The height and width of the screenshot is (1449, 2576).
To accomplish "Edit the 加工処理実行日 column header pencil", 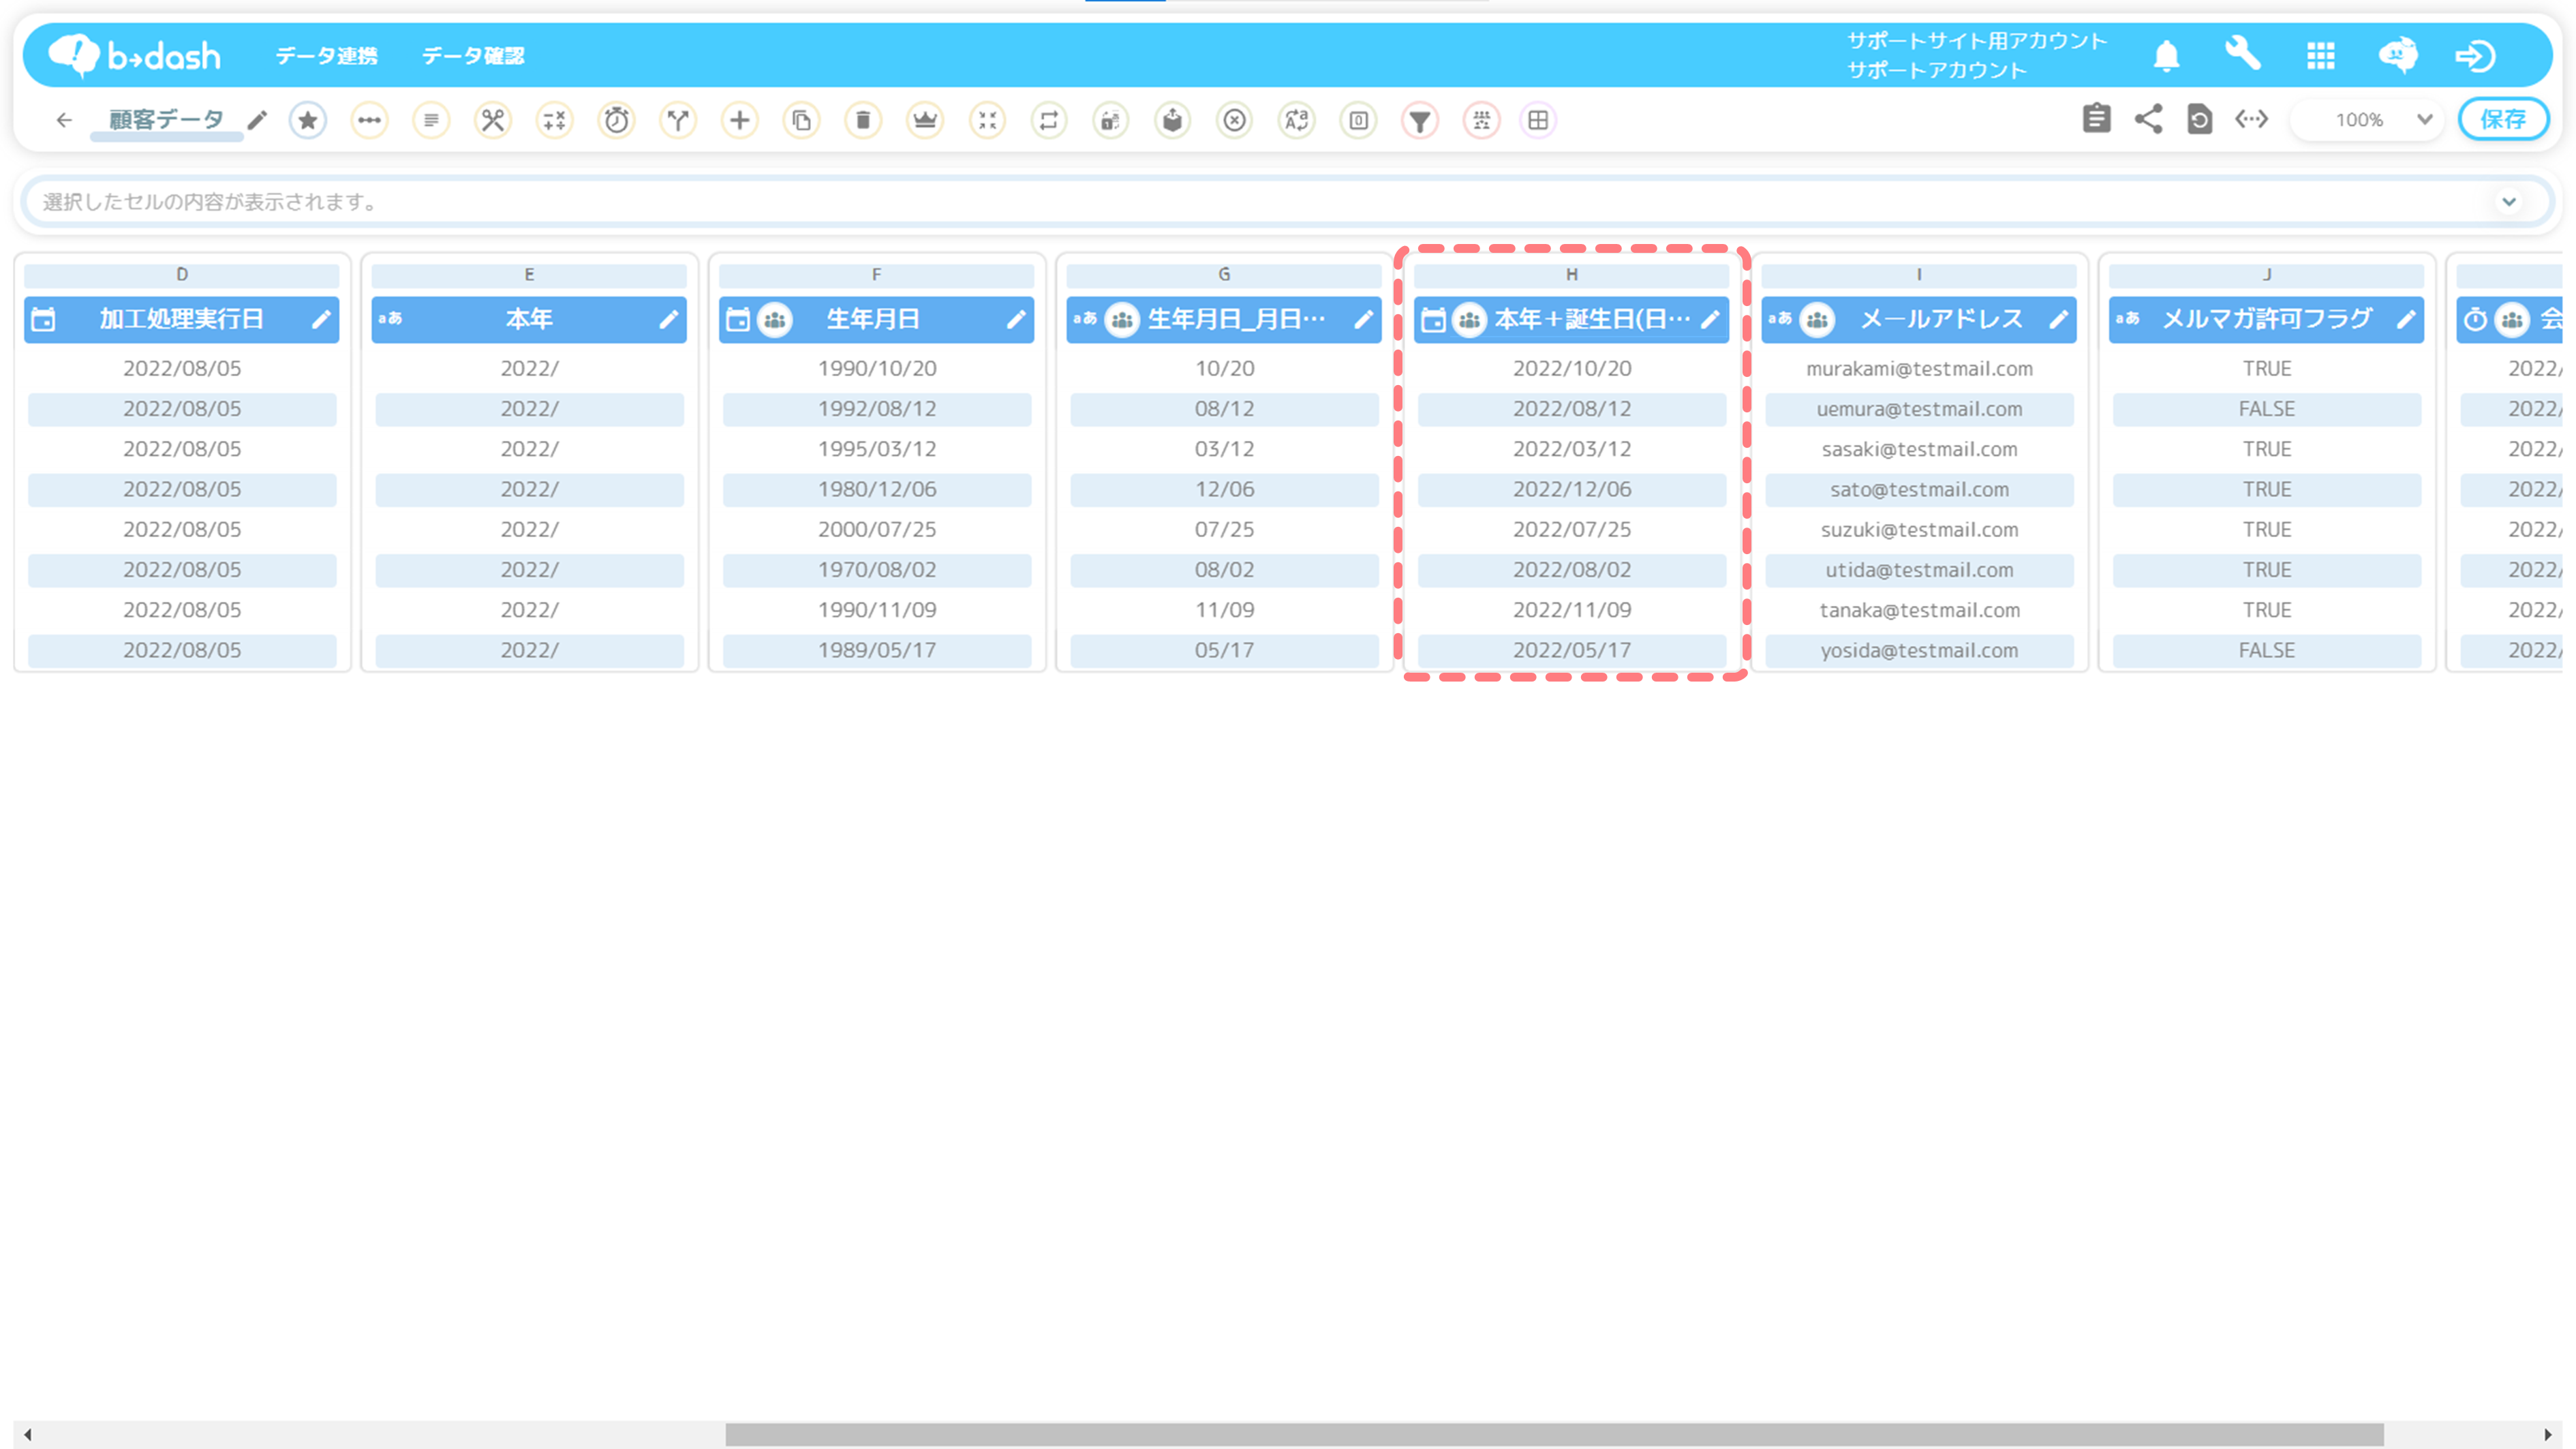I will (x=321, y=319).
